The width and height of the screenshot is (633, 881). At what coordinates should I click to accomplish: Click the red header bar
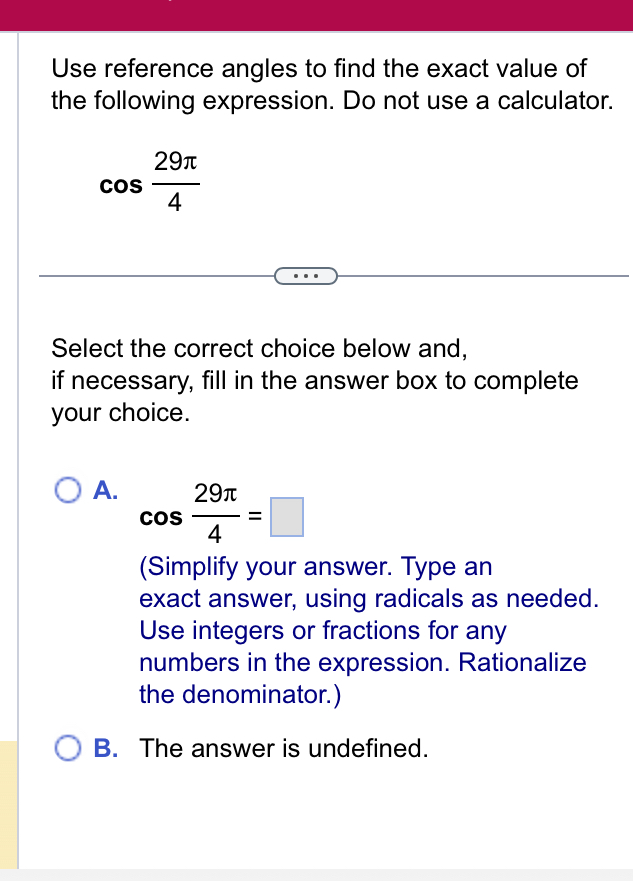pos(316,15)
